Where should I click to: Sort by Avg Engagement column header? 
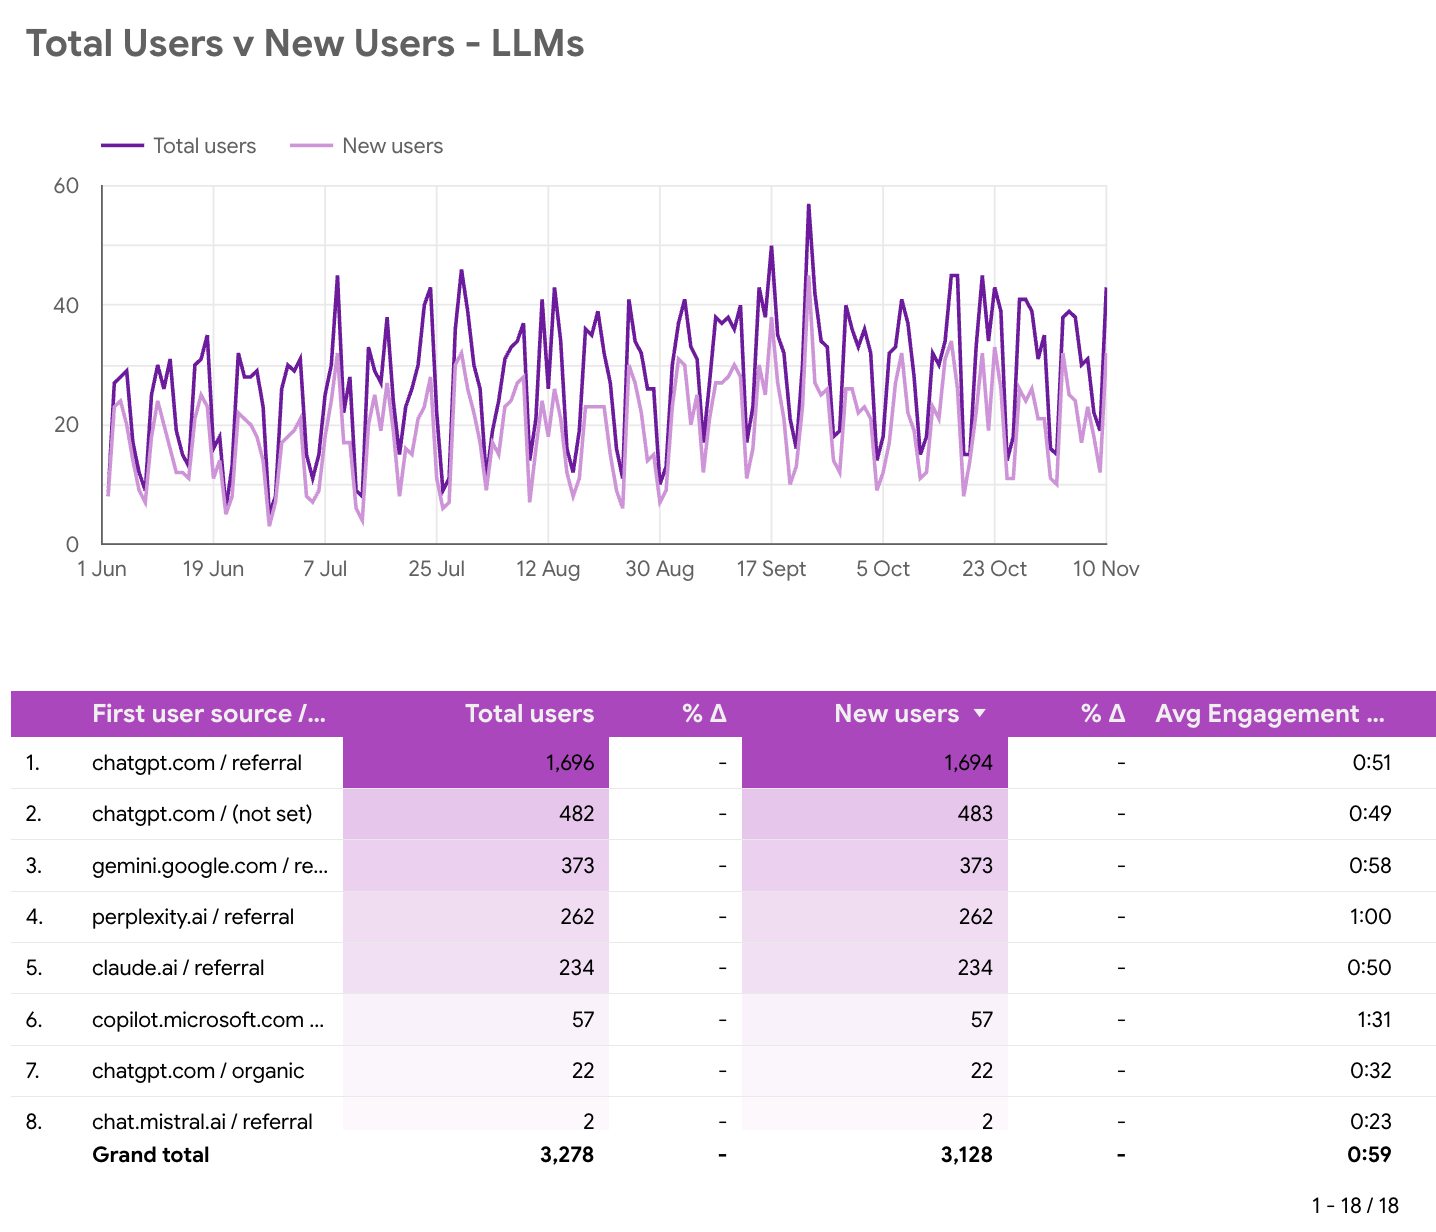point(1270,714)
